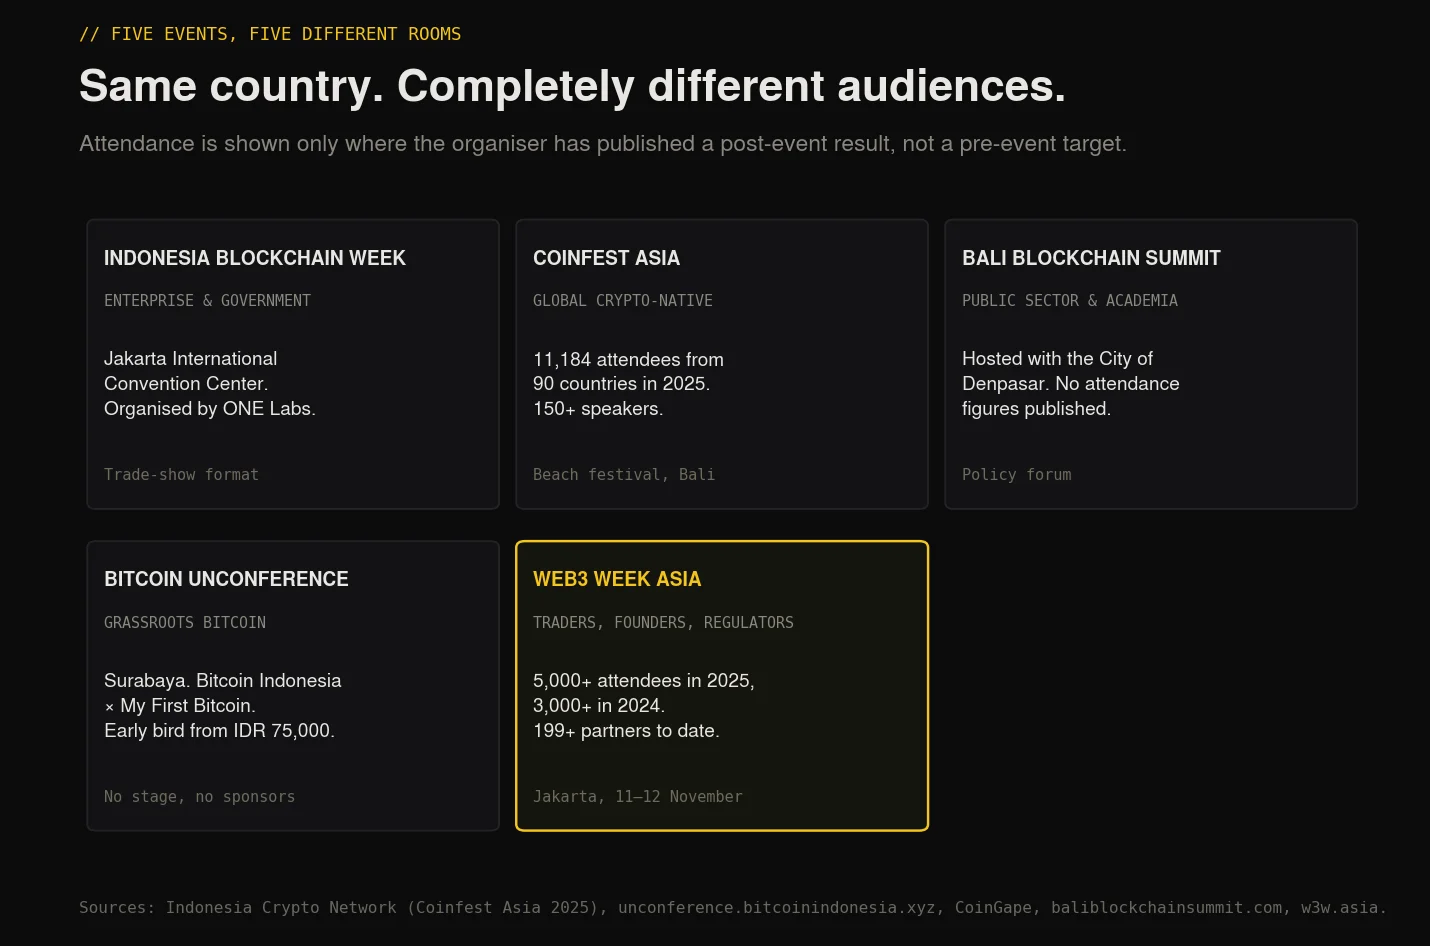Click the 'TRADERS, FOUNDERS, REGULATORS' tag
This screenshot has width=1430, height=946.
click(x=663, y=622)
